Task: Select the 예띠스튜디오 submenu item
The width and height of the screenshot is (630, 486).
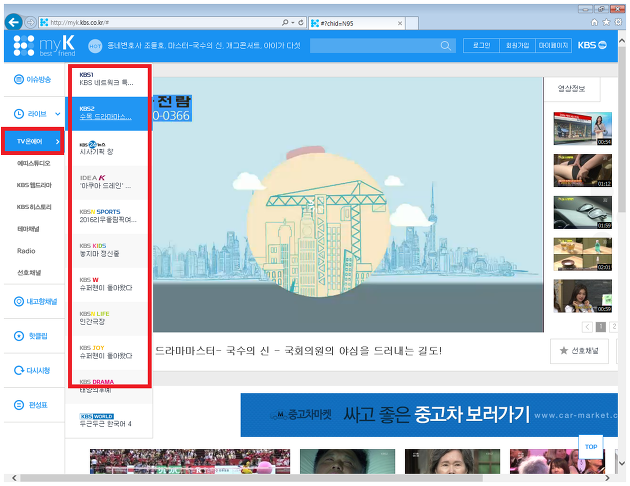Action: coord(33,163)
